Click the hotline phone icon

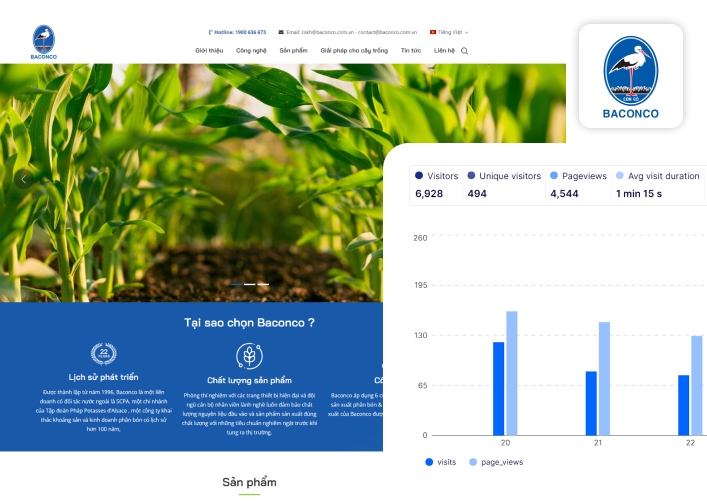[210, 32]
